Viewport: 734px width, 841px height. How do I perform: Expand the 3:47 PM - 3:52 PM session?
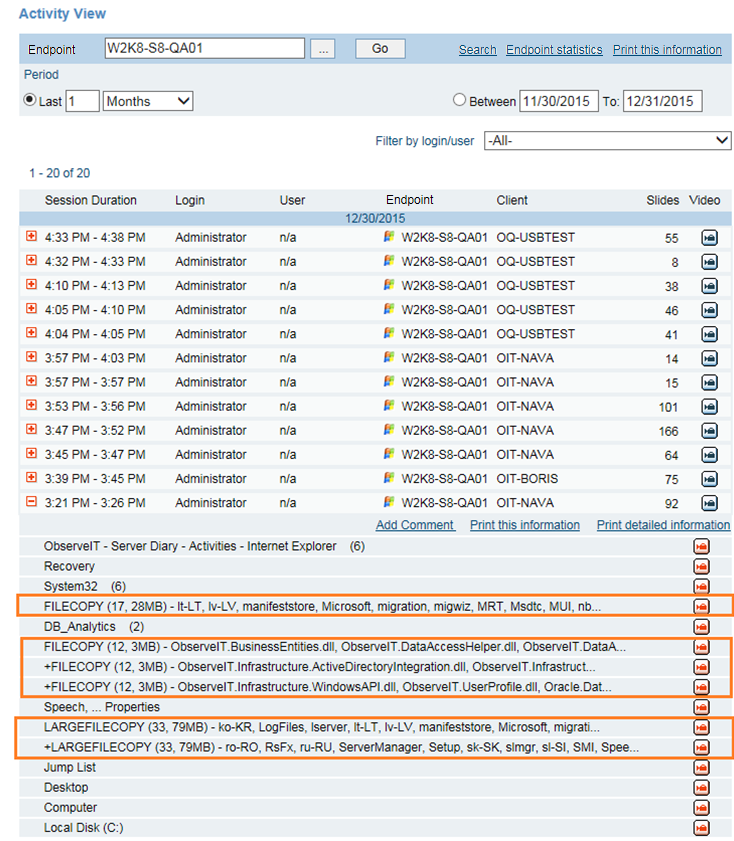(x=31, y=430)
